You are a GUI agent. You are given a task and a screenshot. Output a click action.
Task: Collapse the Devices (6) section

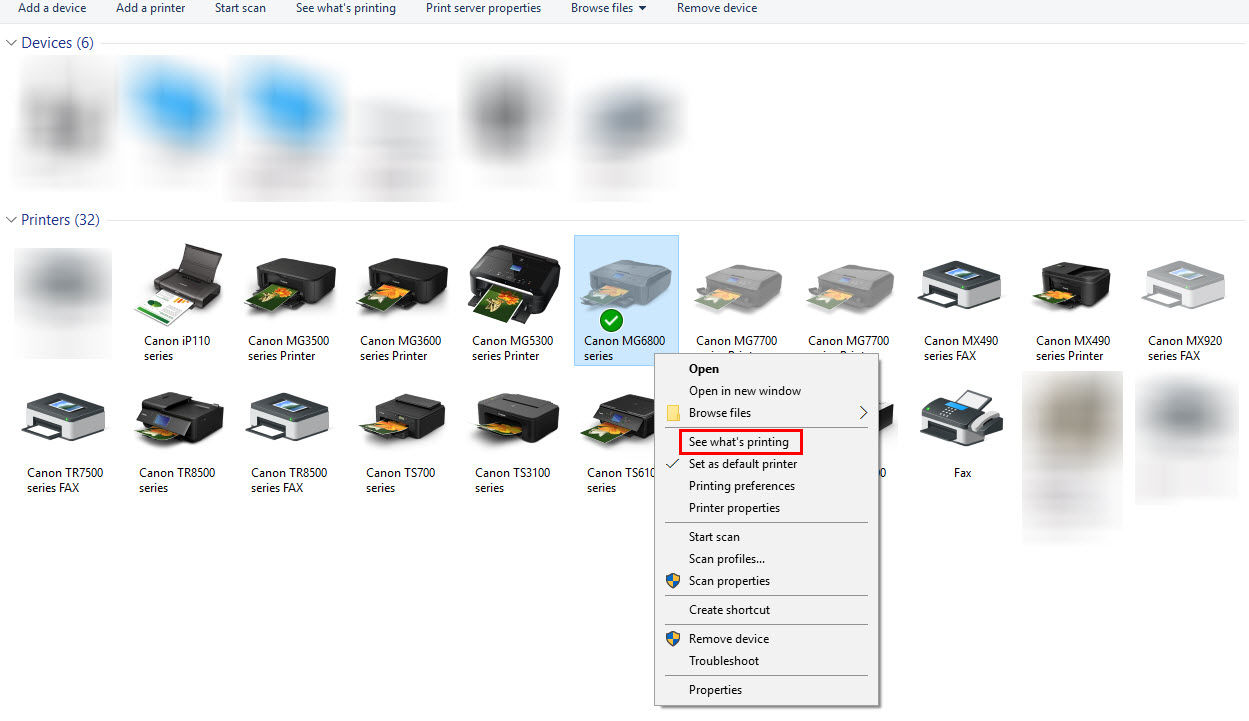point(10,43)
